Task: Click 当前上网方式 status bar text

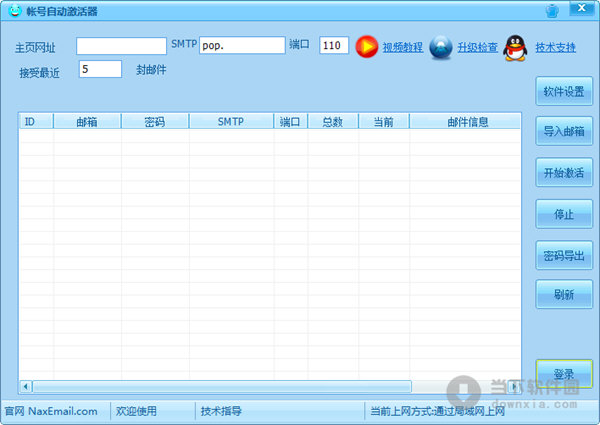Action: pos(437,411)
